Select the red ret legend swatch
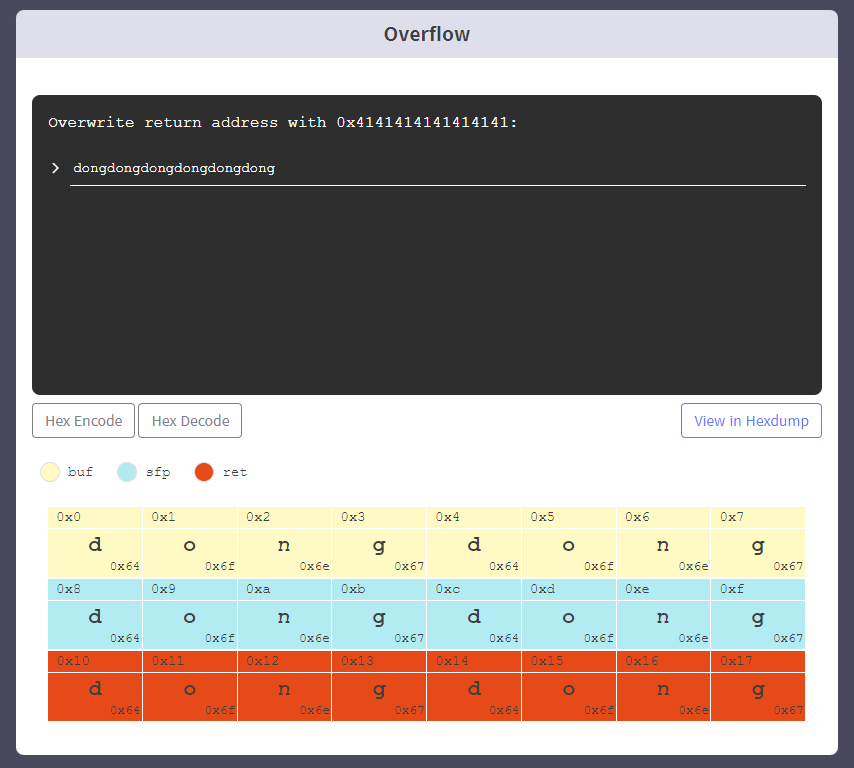 (204, 472)
